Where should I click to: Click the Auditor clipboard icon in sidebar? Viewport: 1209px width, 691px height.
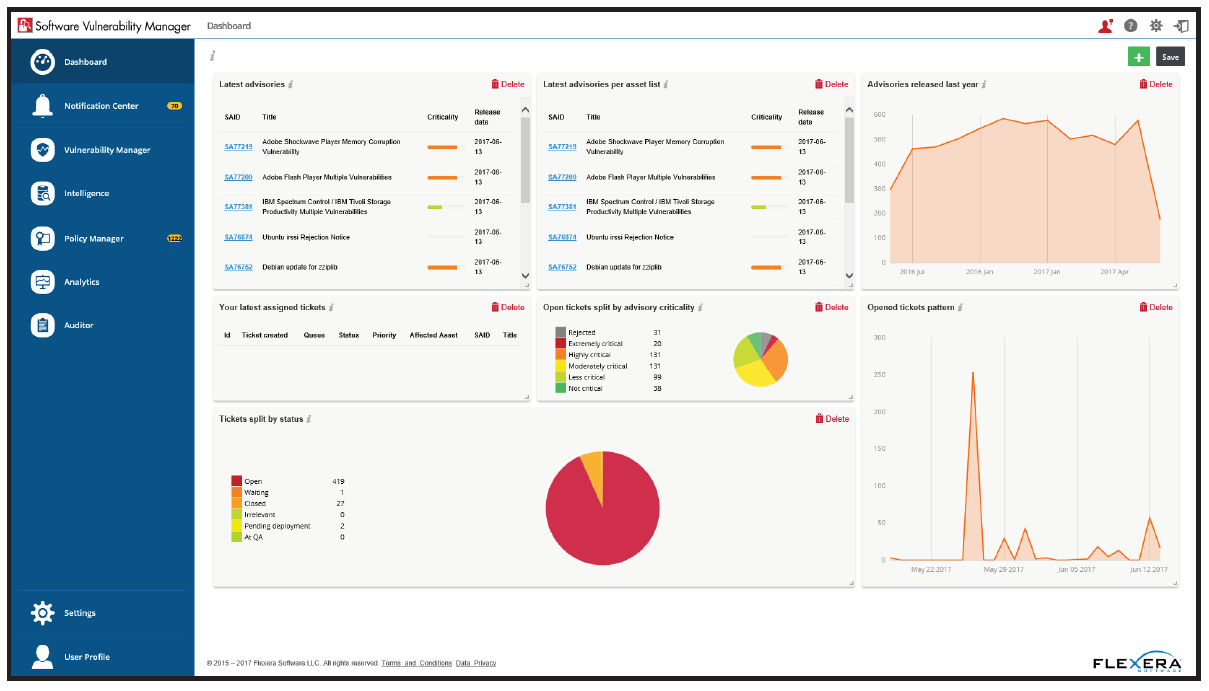point(42,325)
